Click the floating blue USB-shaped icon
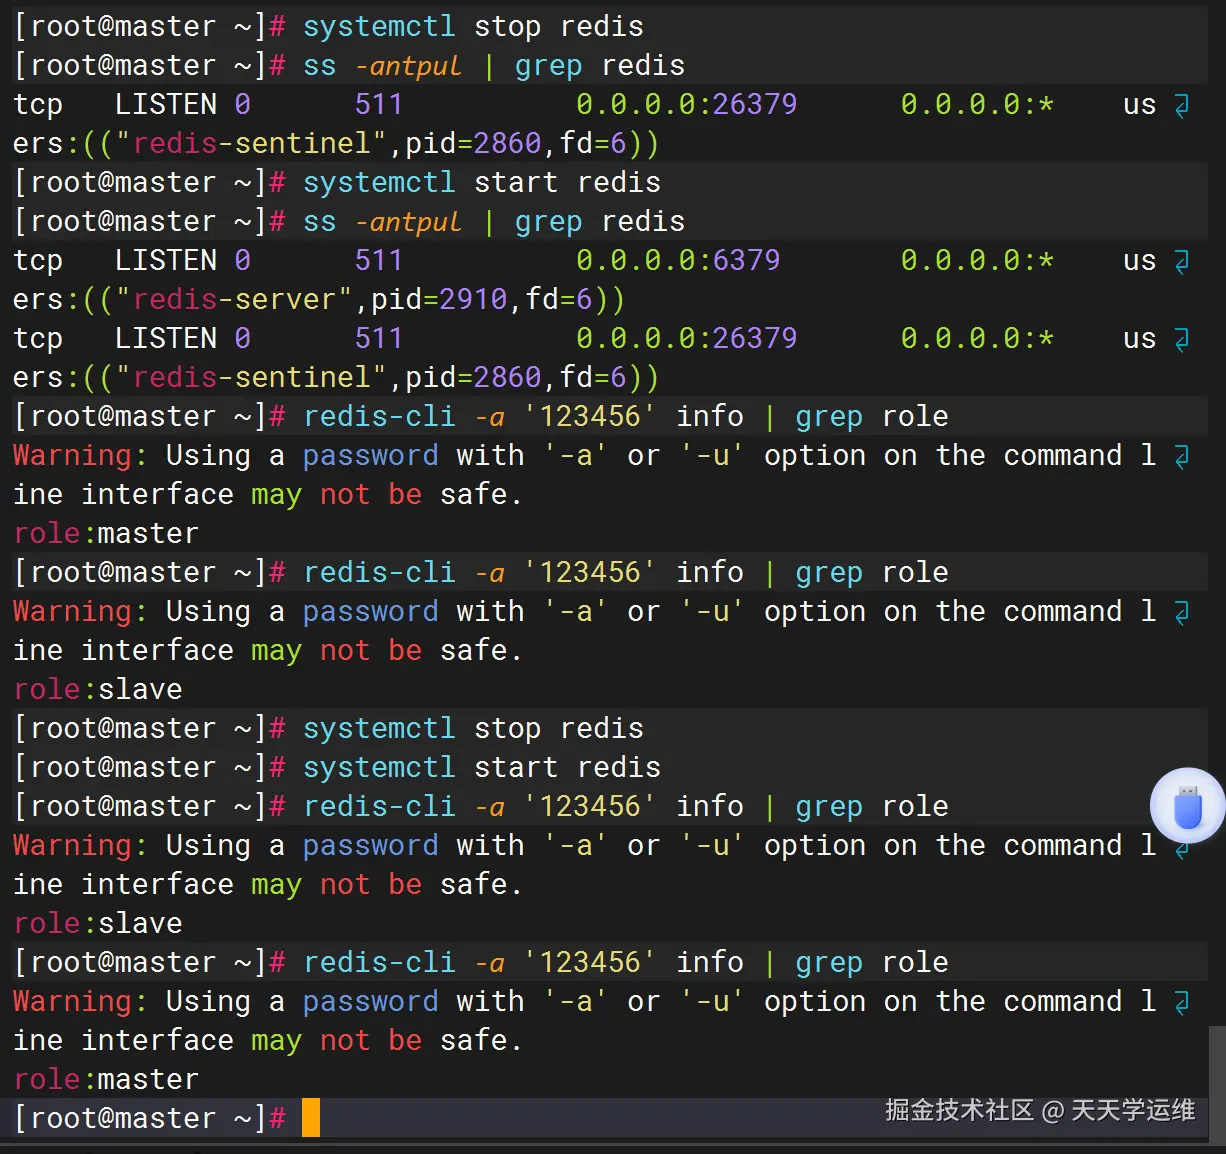1226x1154 pixels. (1187, 806)
